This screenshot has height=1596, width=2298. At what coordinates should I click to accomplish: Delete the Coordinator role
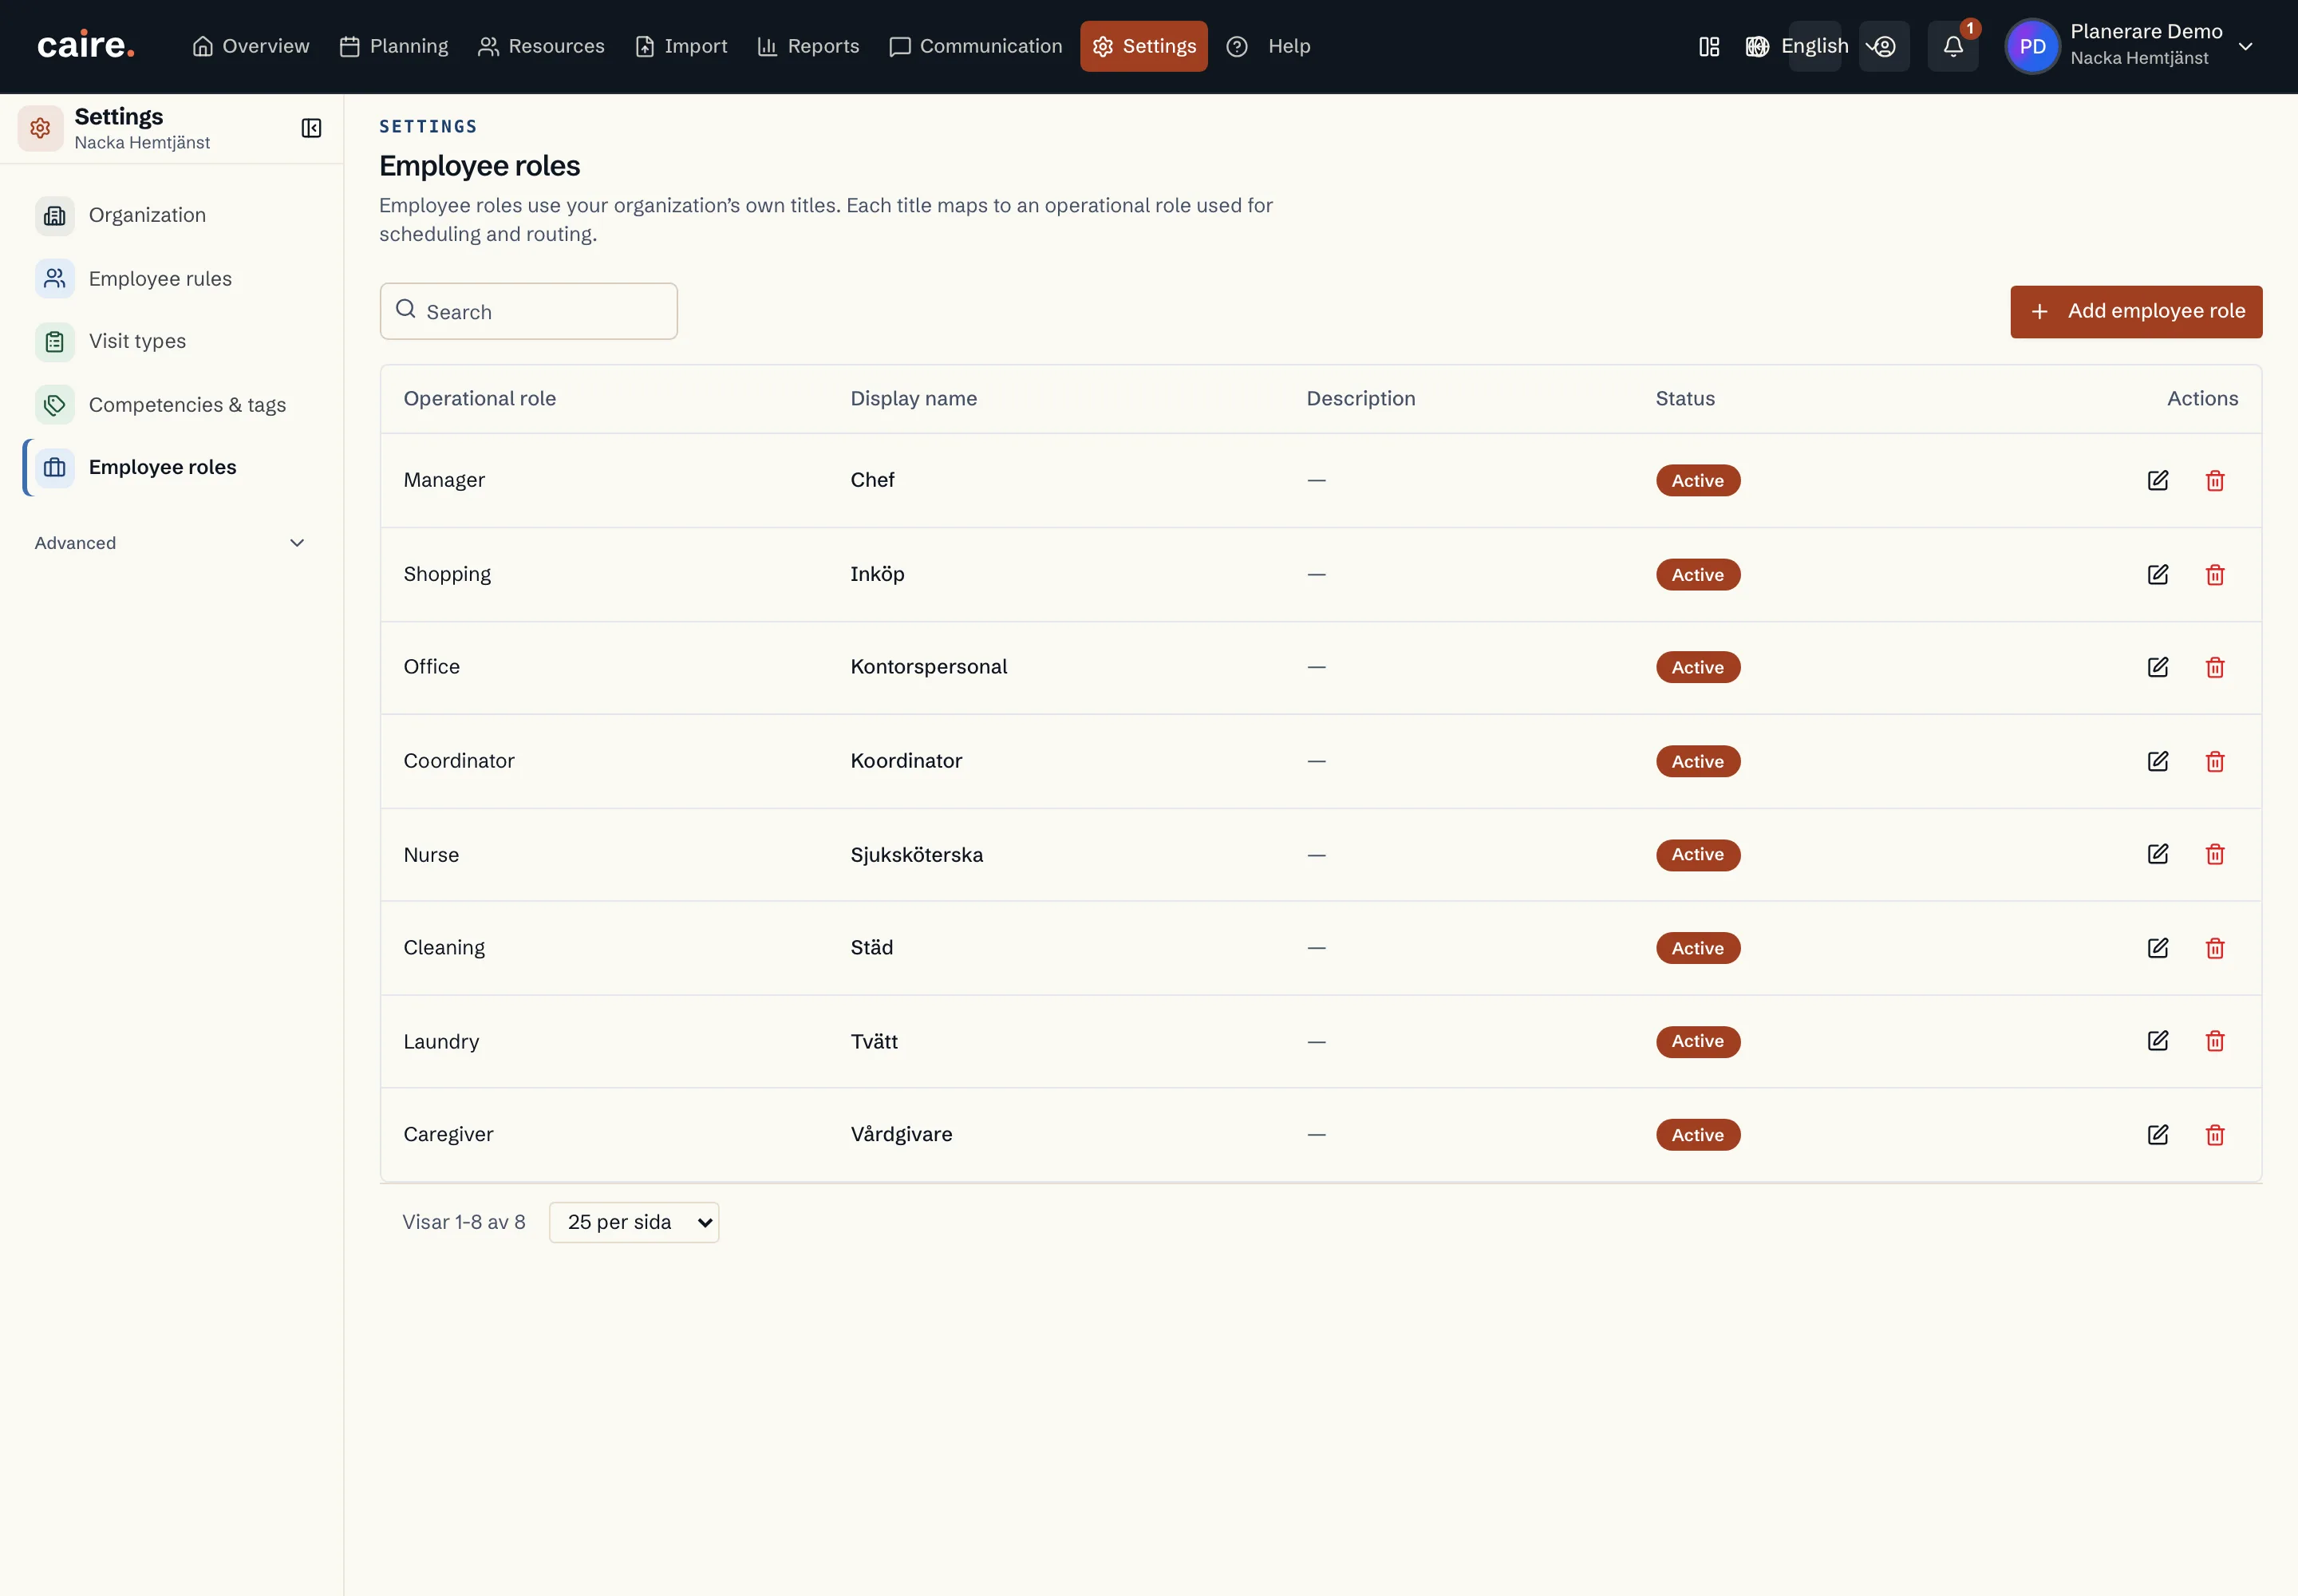tap(2215, 761)
